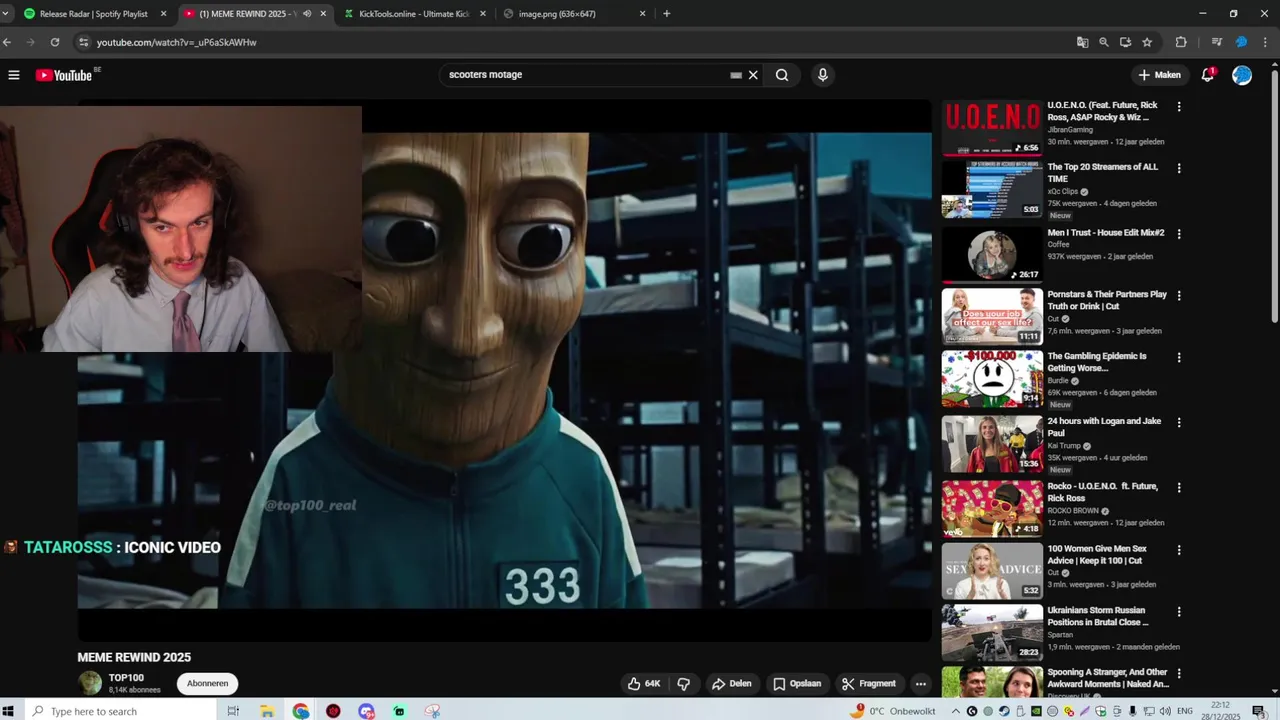Screen dimensions: 1280x720
Task: Open options for Top 20 Streamers video
Action: [1179, 169]
